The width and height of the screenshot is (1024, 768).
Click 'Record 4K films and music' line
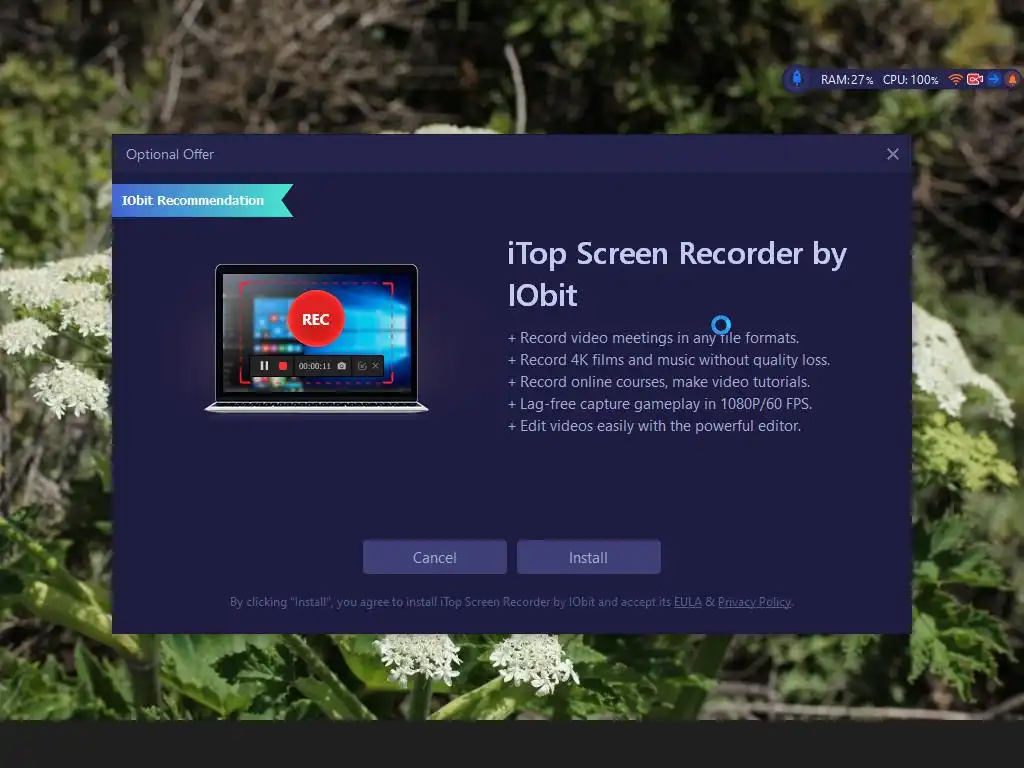(669, 360)
